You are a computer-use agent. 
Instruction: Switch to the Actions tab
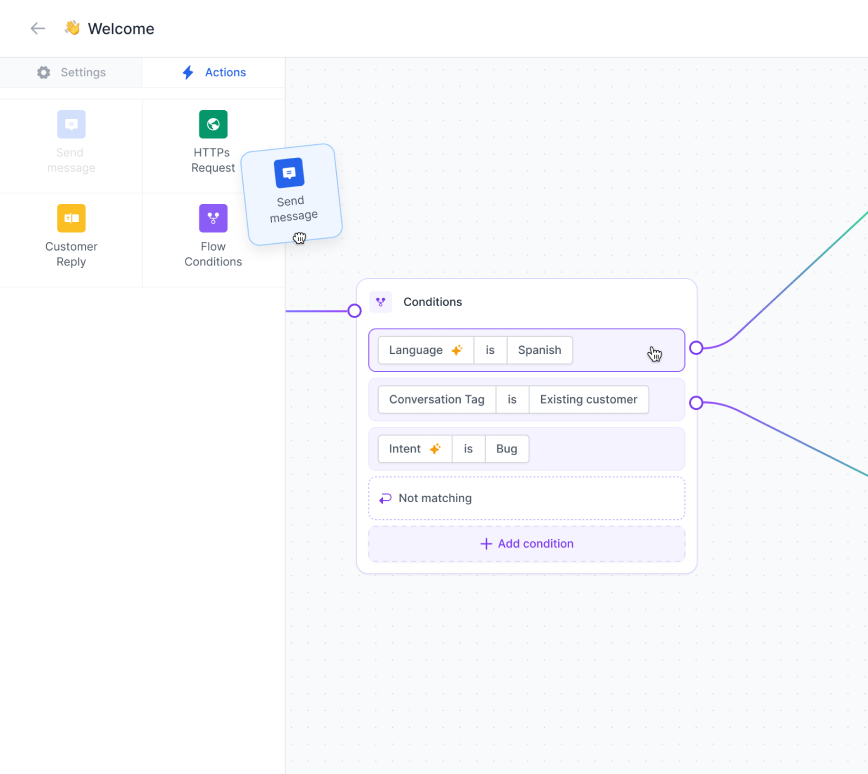[214, 73]
